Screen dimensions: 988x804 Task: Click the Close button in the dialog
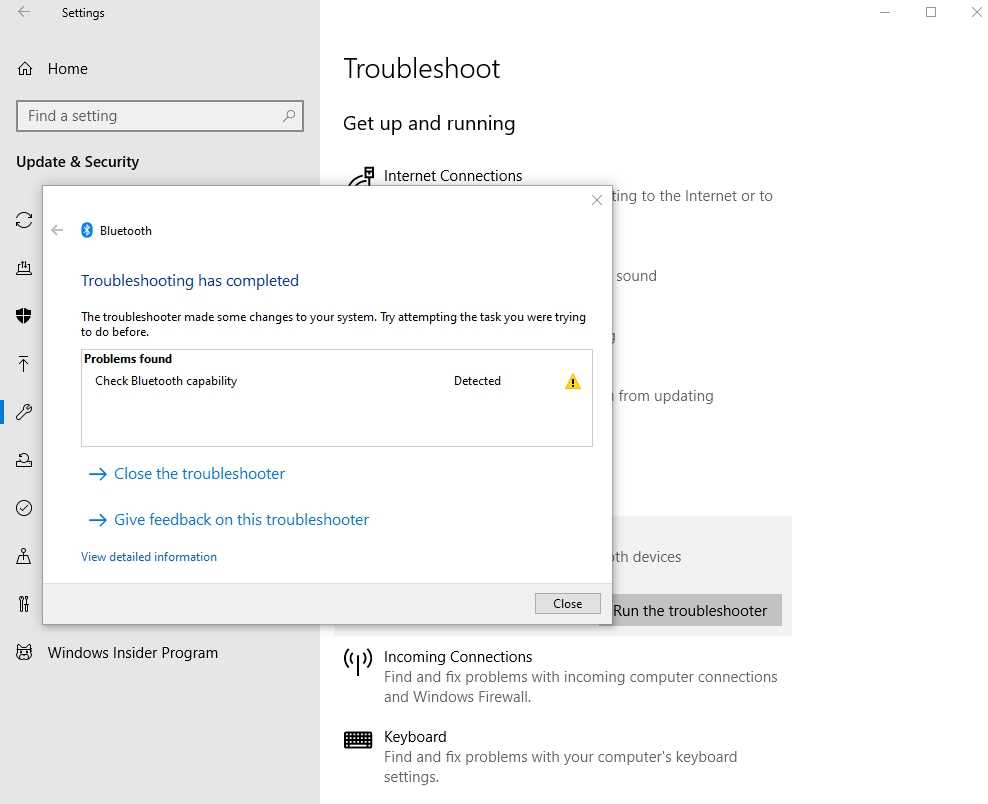tap(568, 604)
